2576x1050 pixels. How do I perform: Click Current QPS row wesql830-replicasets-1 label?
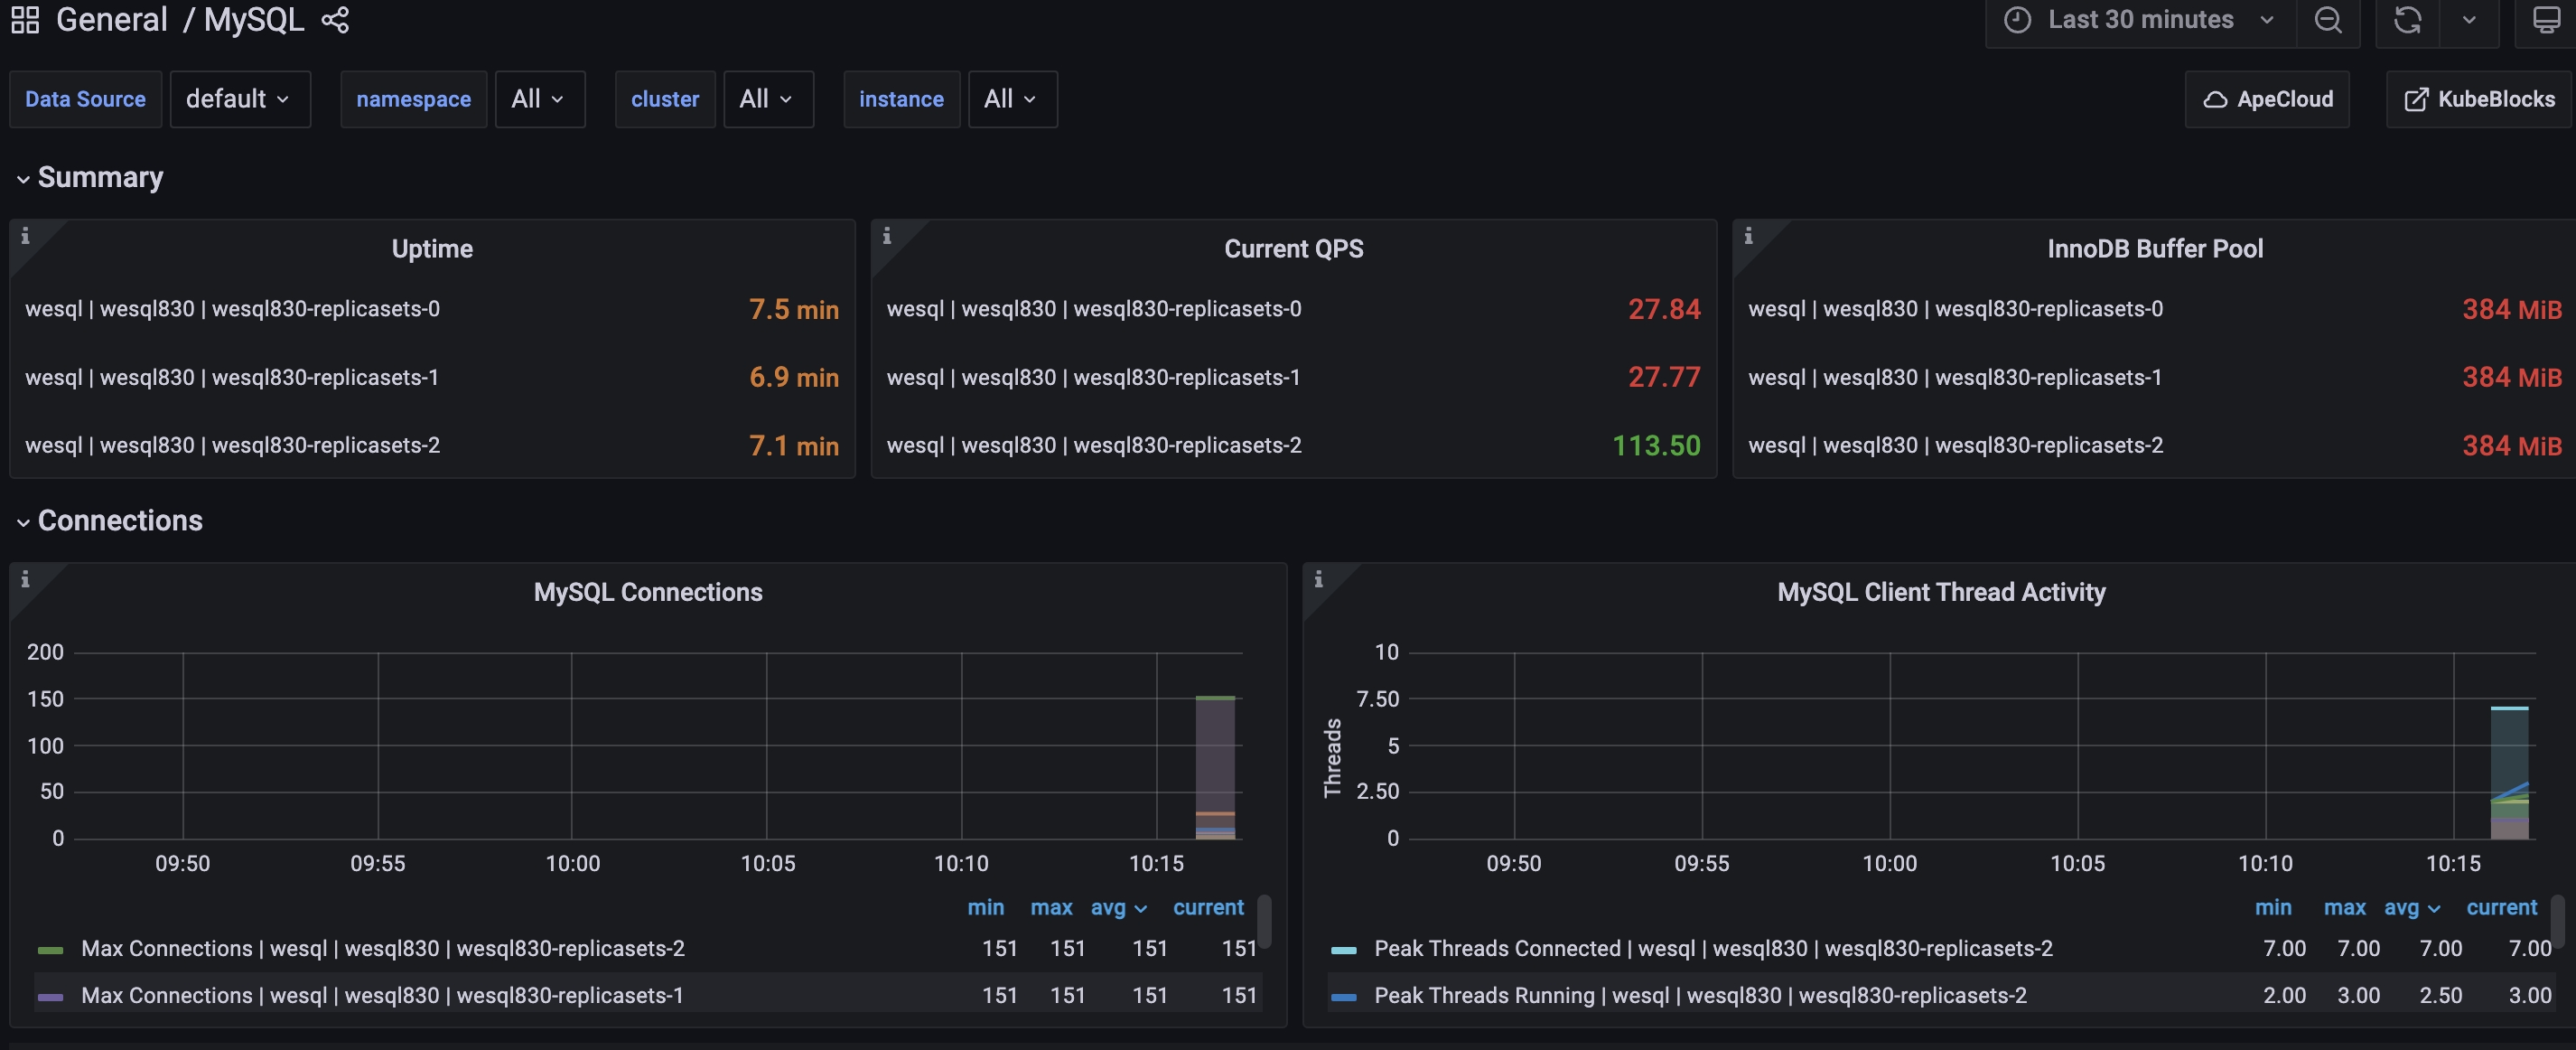coord(1093,377)
